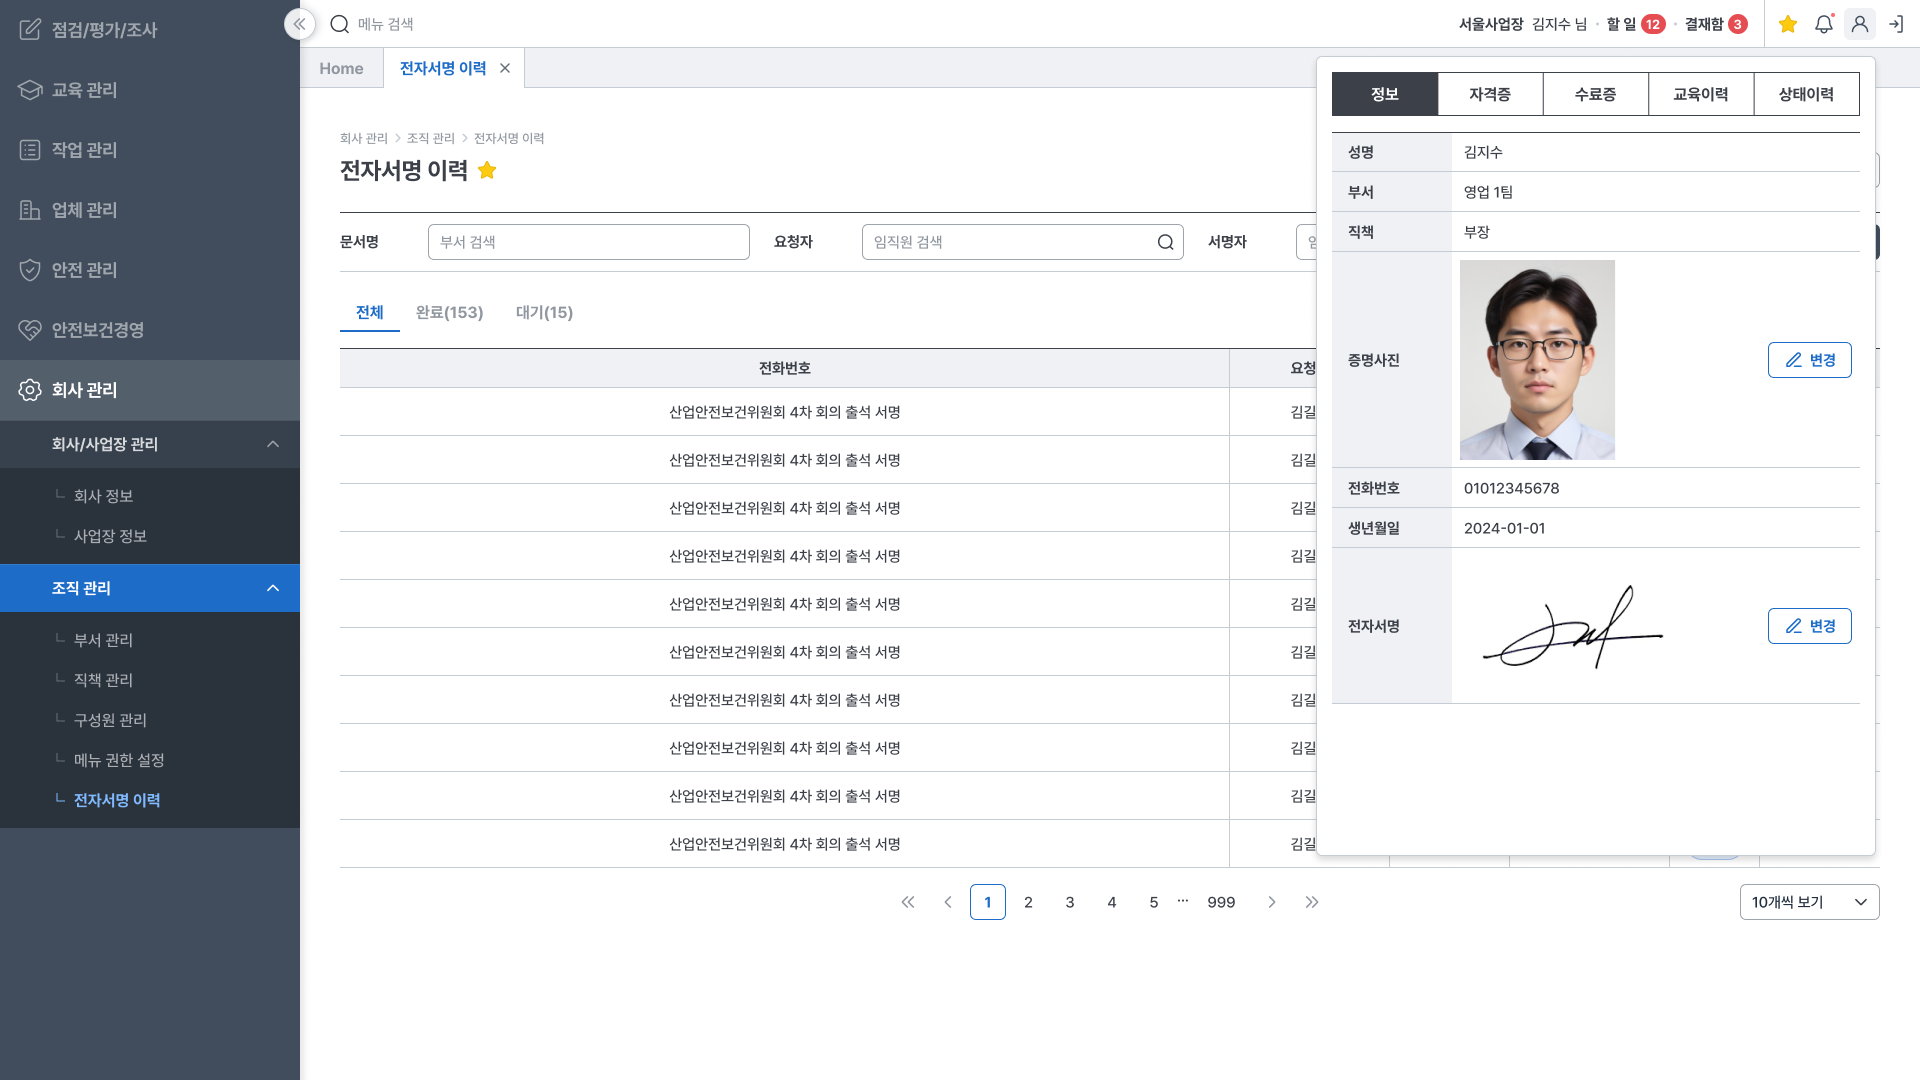Open the 교육이력 tab
1920x1080 pixels.
point(1700,94)
